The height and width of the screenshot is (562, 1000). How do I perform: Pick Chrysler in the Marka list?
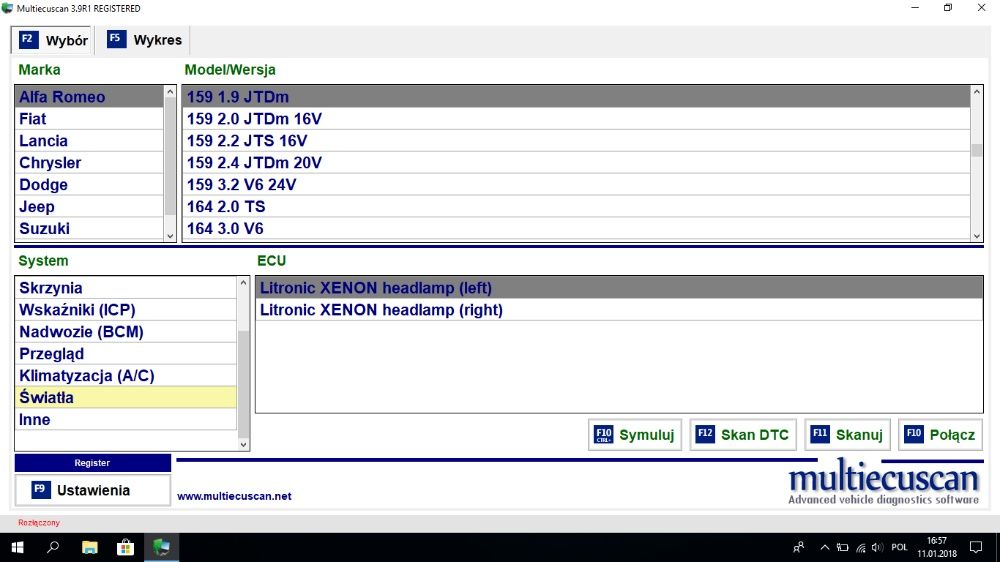[x=89, y=163]
